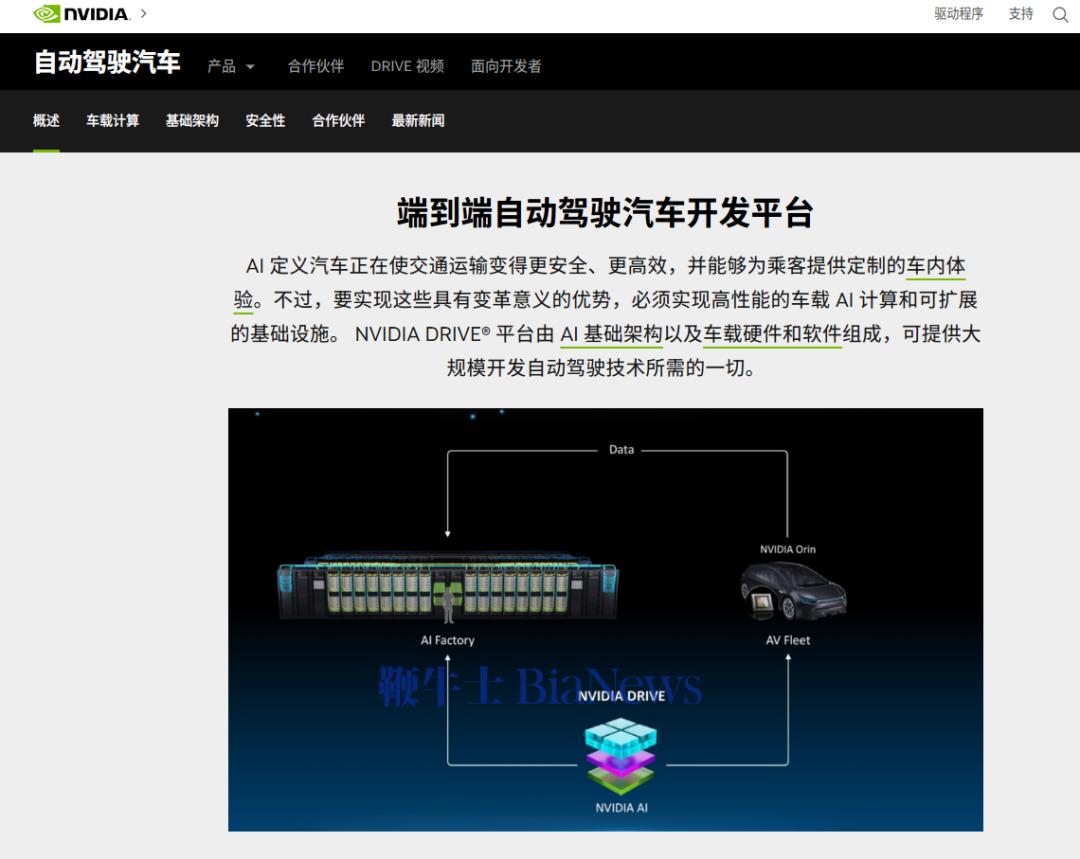Open the DRIVE 视频 menu item
This screenshot has height=859, width=1080.
pyautogui.click(x=407, y=66)
